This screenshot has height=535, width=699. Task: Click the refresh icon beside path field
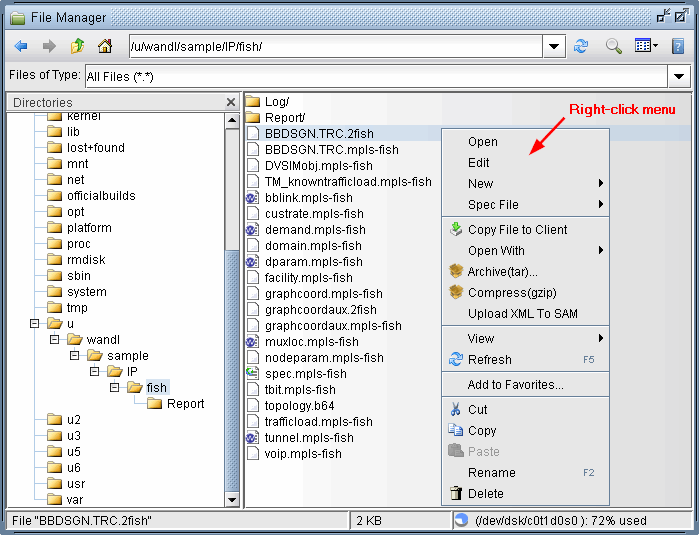click(x=581, y=46)
